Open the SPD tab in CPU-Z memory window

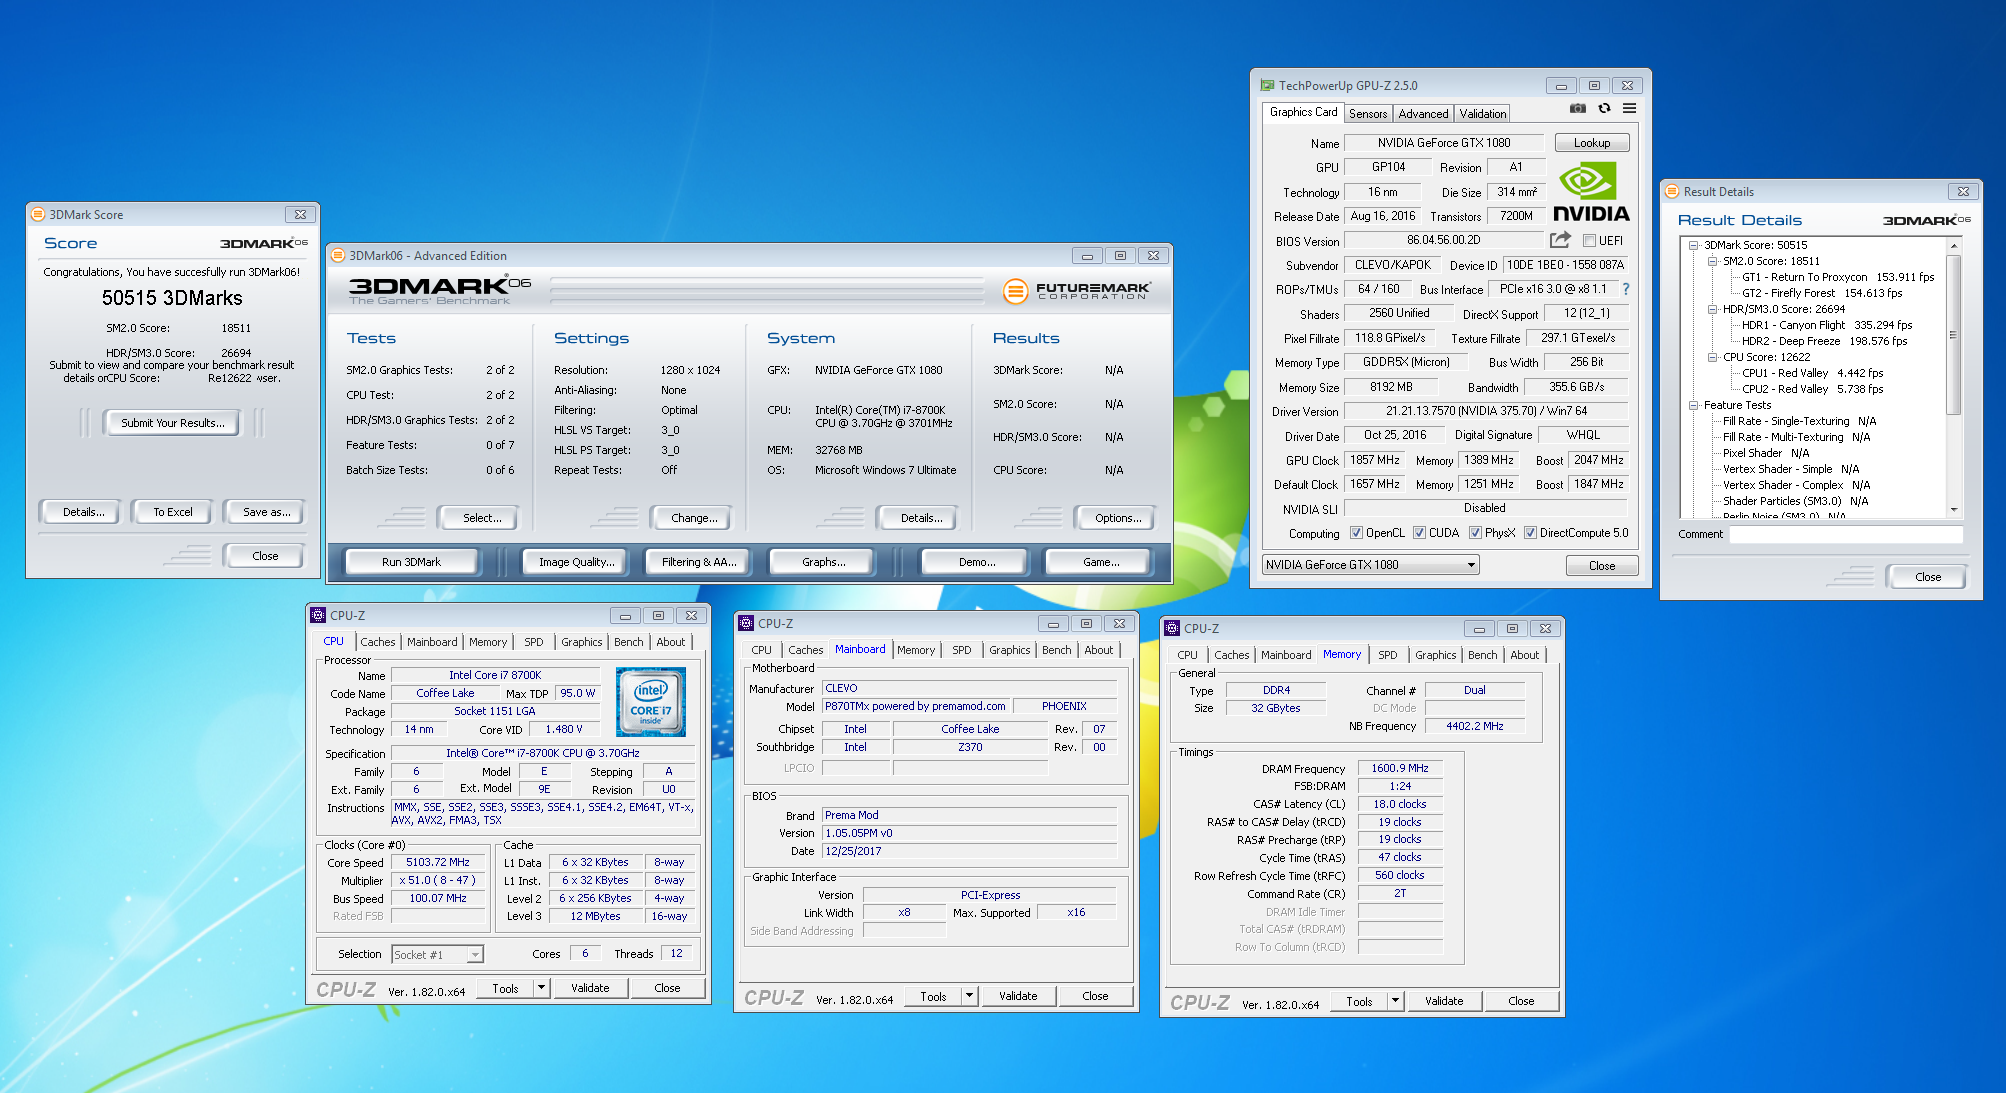click(1387, 655)
